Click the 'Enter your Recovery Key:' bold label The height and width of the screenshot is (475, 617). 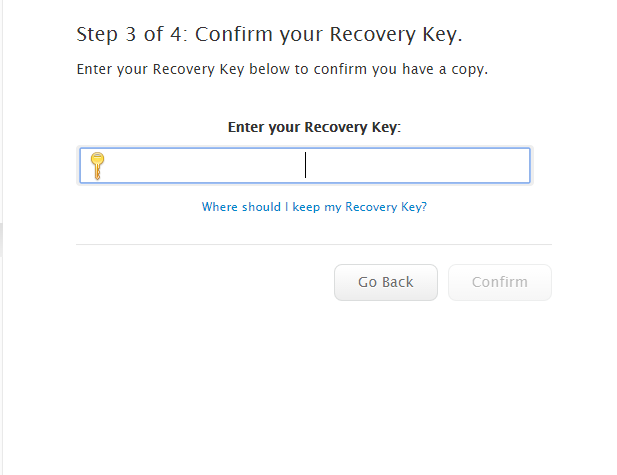coord(314,127)
